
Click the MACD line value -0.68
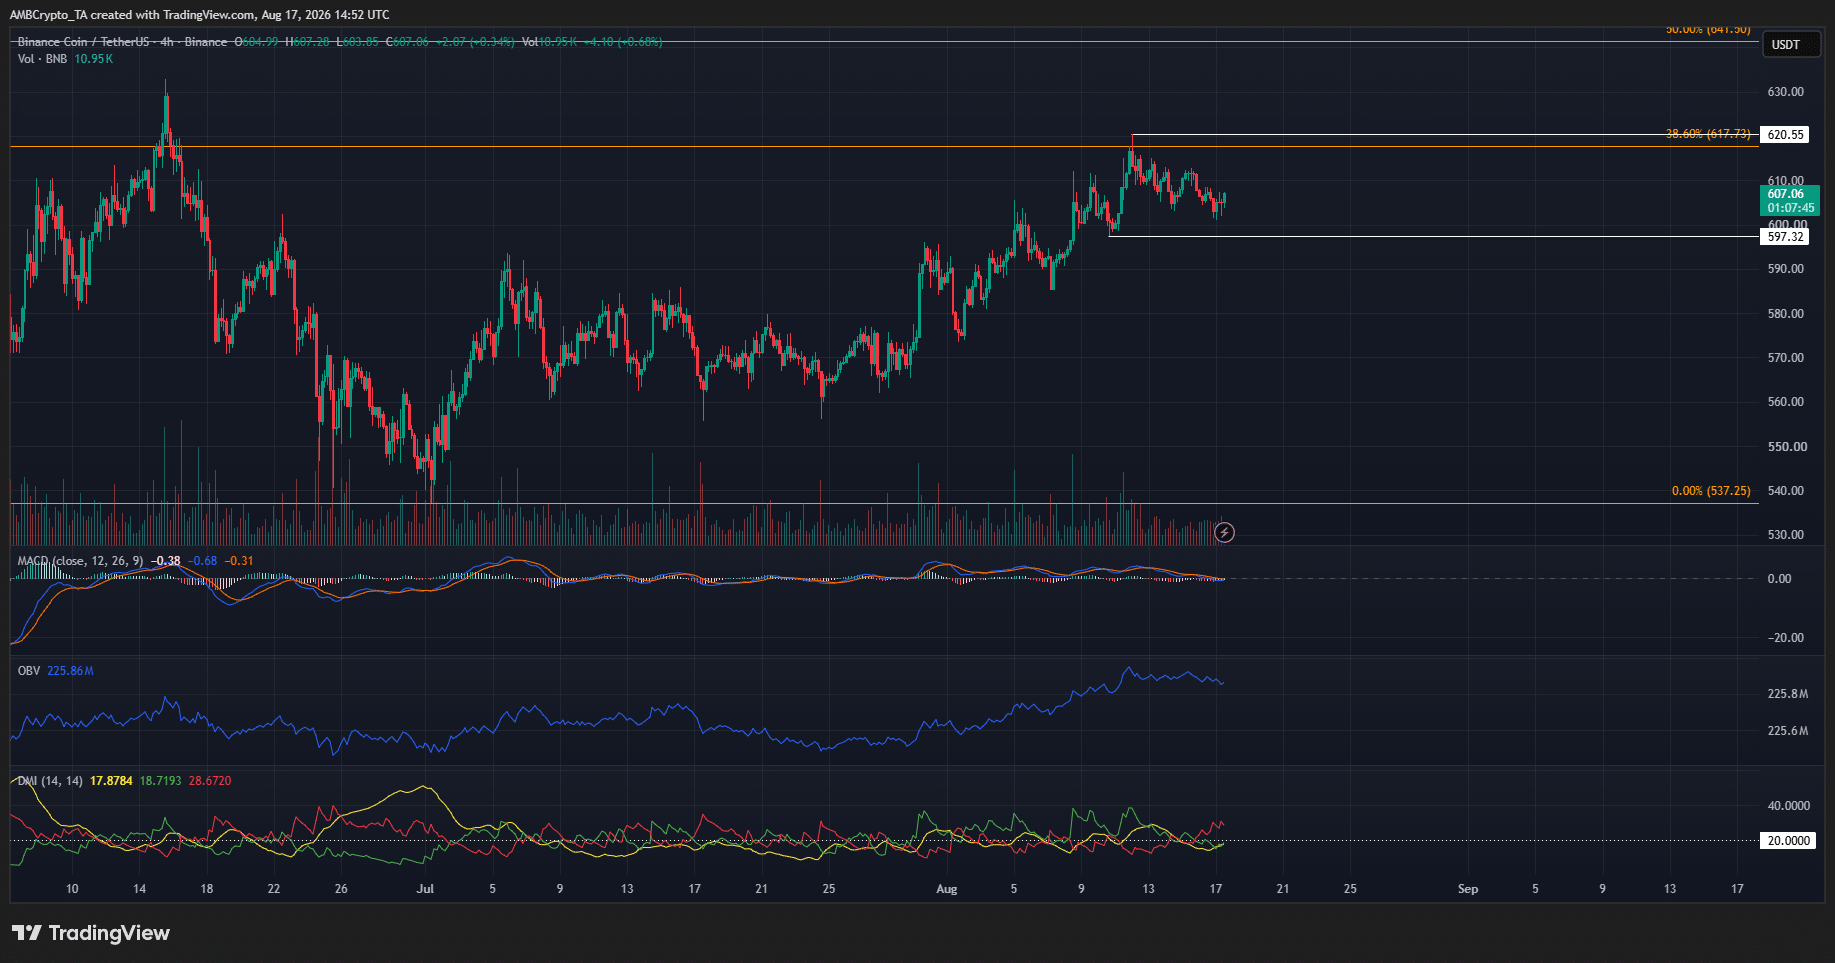[x=204, y=561]
